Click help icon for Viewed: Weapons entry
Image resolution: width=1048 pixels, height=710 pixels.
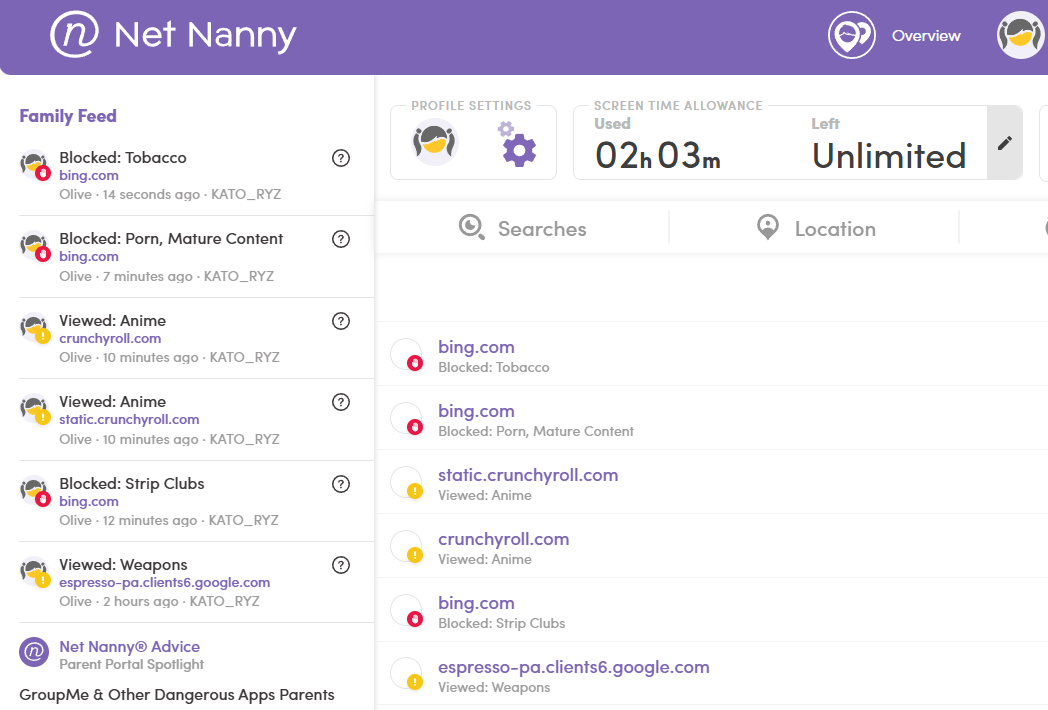(x=341, y=565)
